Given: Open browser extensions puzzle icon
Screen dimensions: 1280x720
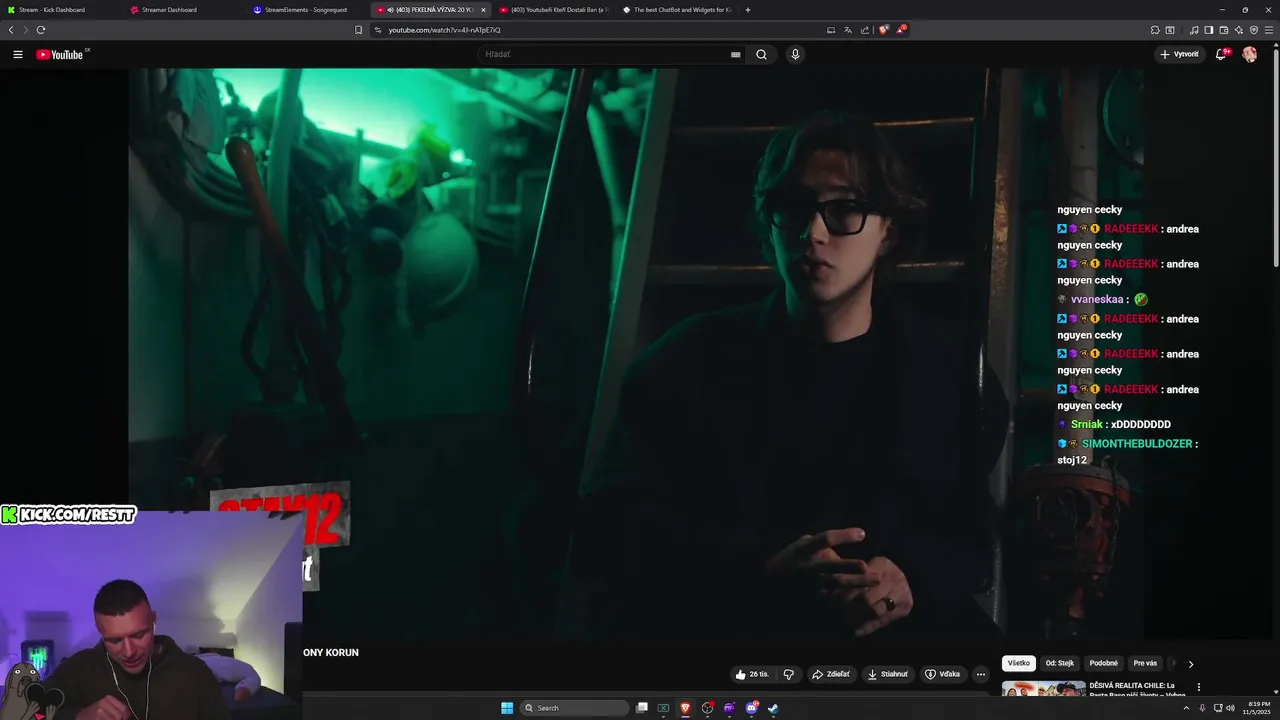Looking at the screenshot, I should (x=1155, y=30).
